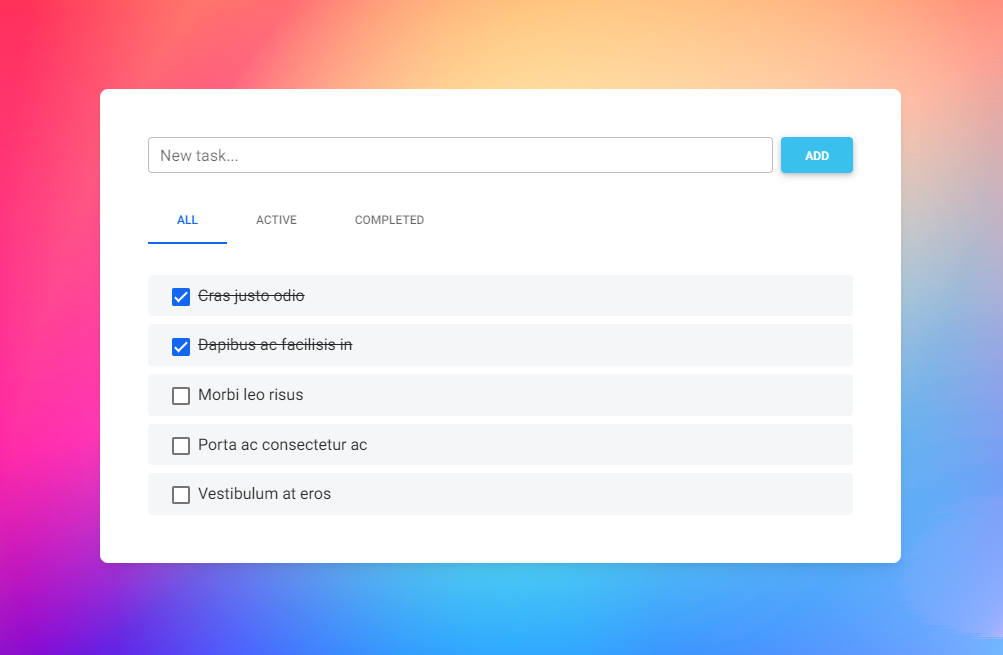Check the Morbi leo risus checkbox
The height and width of the screenshot is (655, 1003).
pos(181,395)
